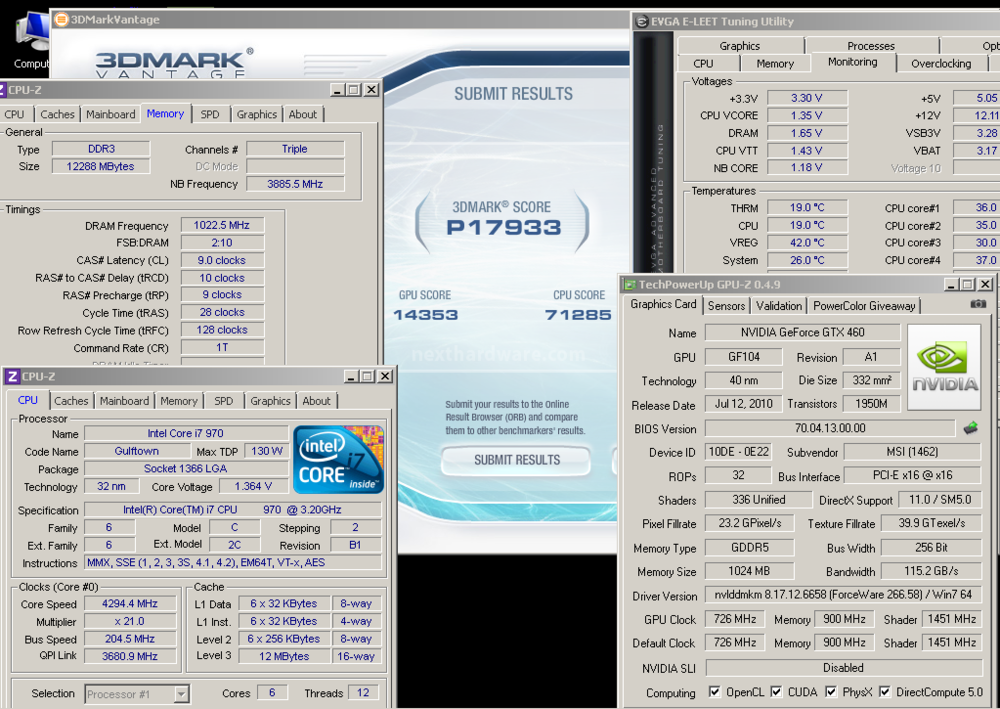Click the memory Type value DDR3
1000x709 pixels.
click(101, 149)
